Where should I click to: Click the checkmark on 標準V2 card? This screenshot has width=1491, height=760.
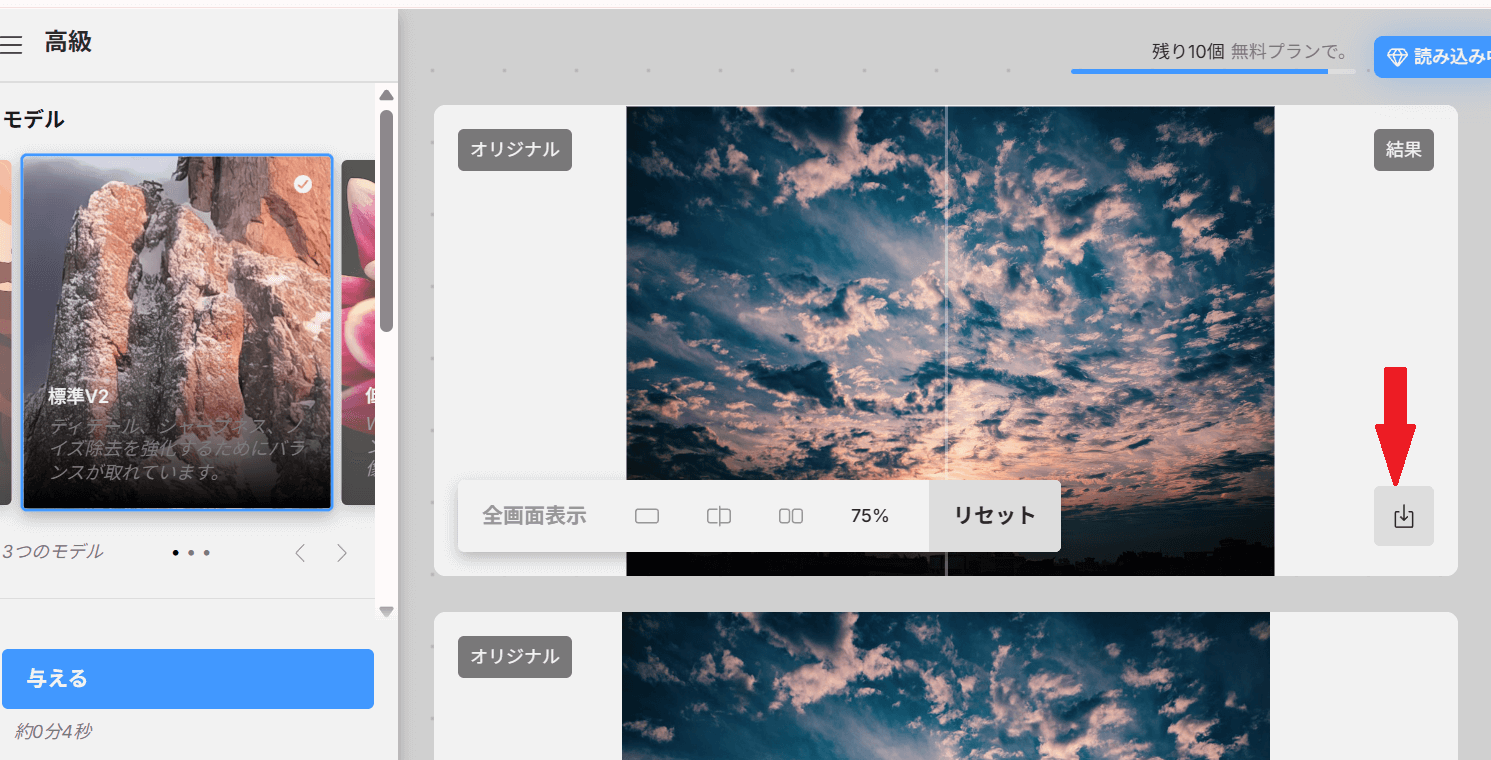point(303,184)
